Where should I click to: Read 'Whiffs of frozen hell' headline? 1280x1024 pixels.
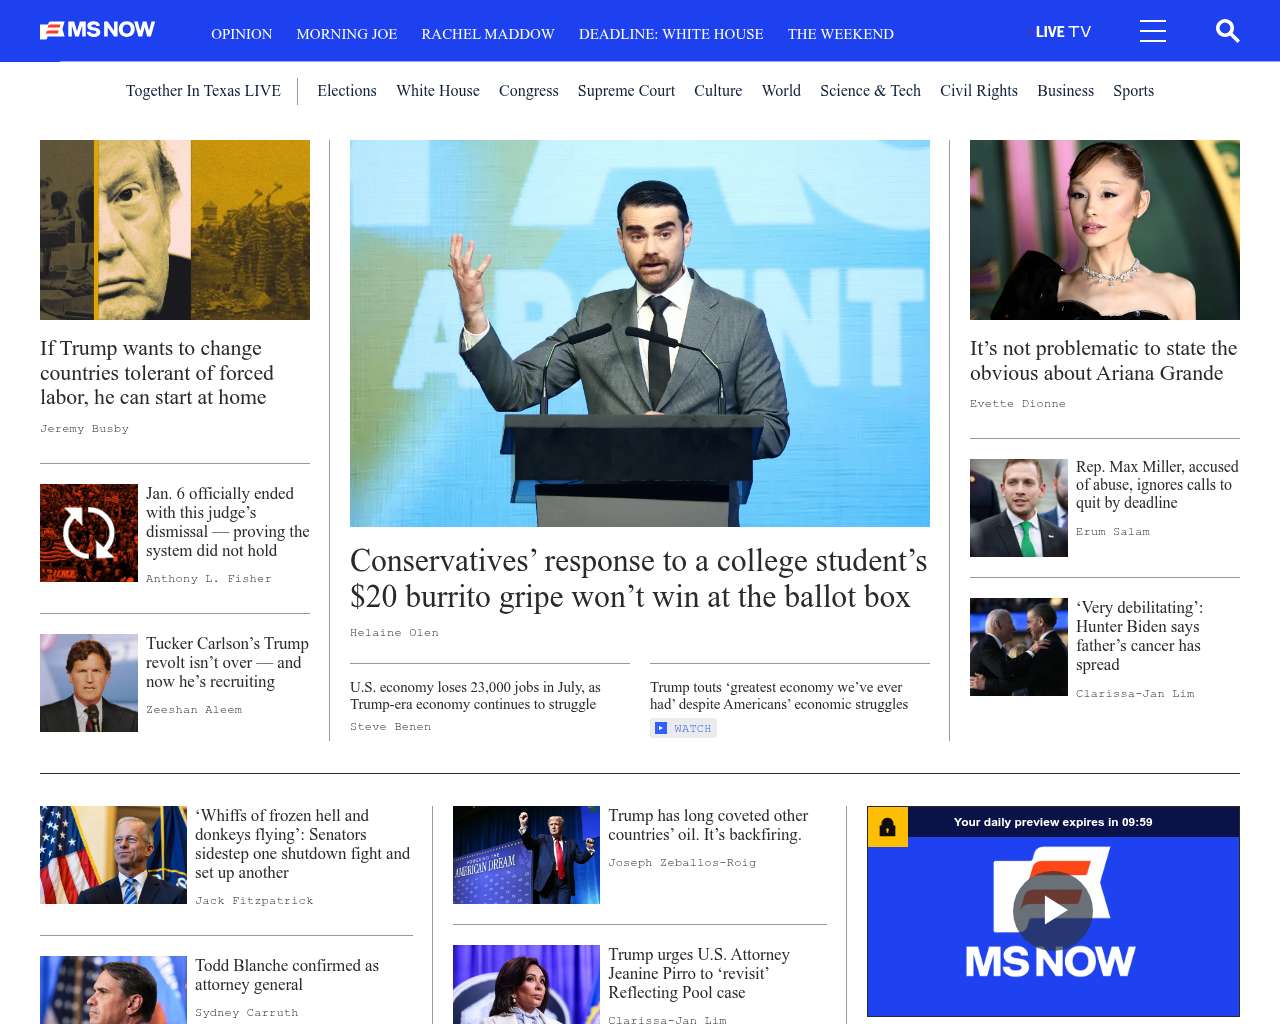pos(302,844)
